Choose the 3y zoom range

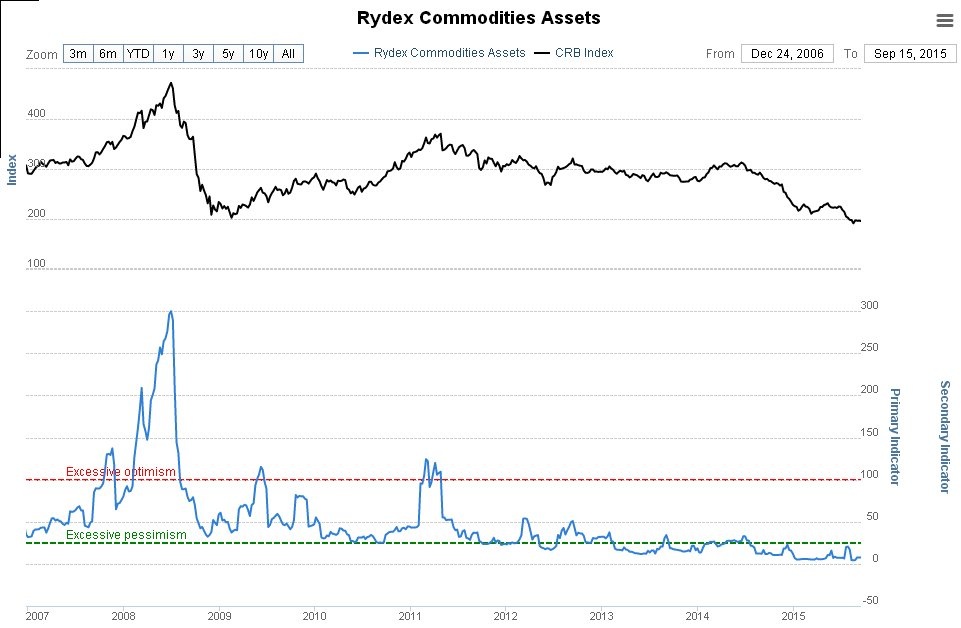coord(198,54)
